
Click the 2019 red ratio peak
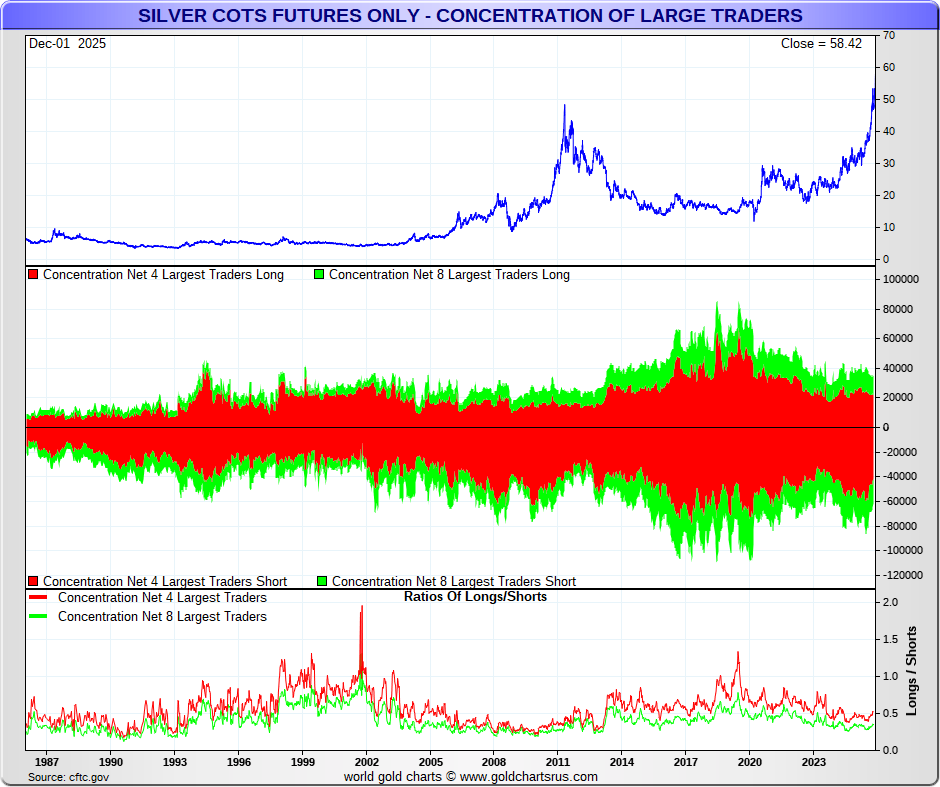[738, 653]
